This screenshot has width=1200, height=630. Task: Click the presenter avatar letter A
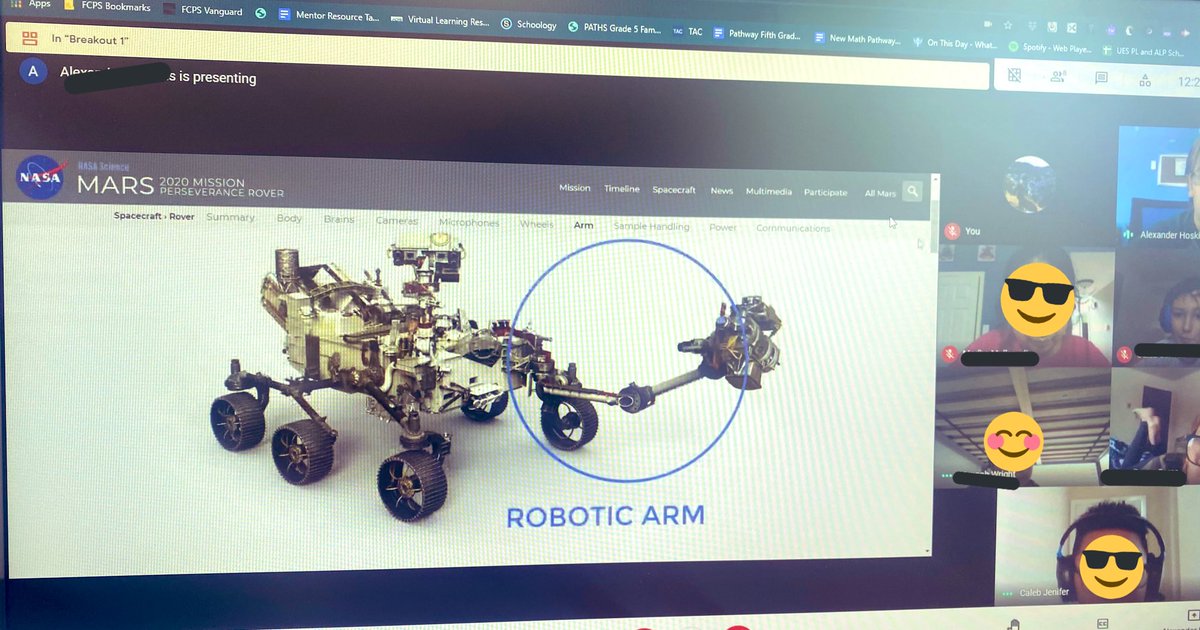tap(34, 71)
